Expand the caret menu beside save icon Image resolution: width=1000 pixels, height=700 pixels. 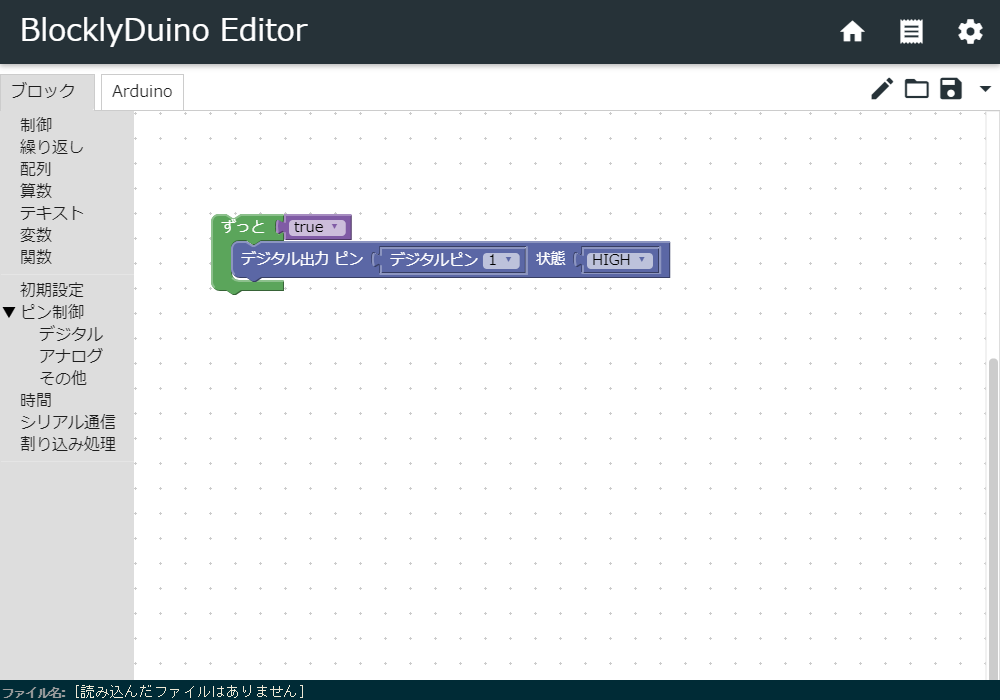point(985,89)
